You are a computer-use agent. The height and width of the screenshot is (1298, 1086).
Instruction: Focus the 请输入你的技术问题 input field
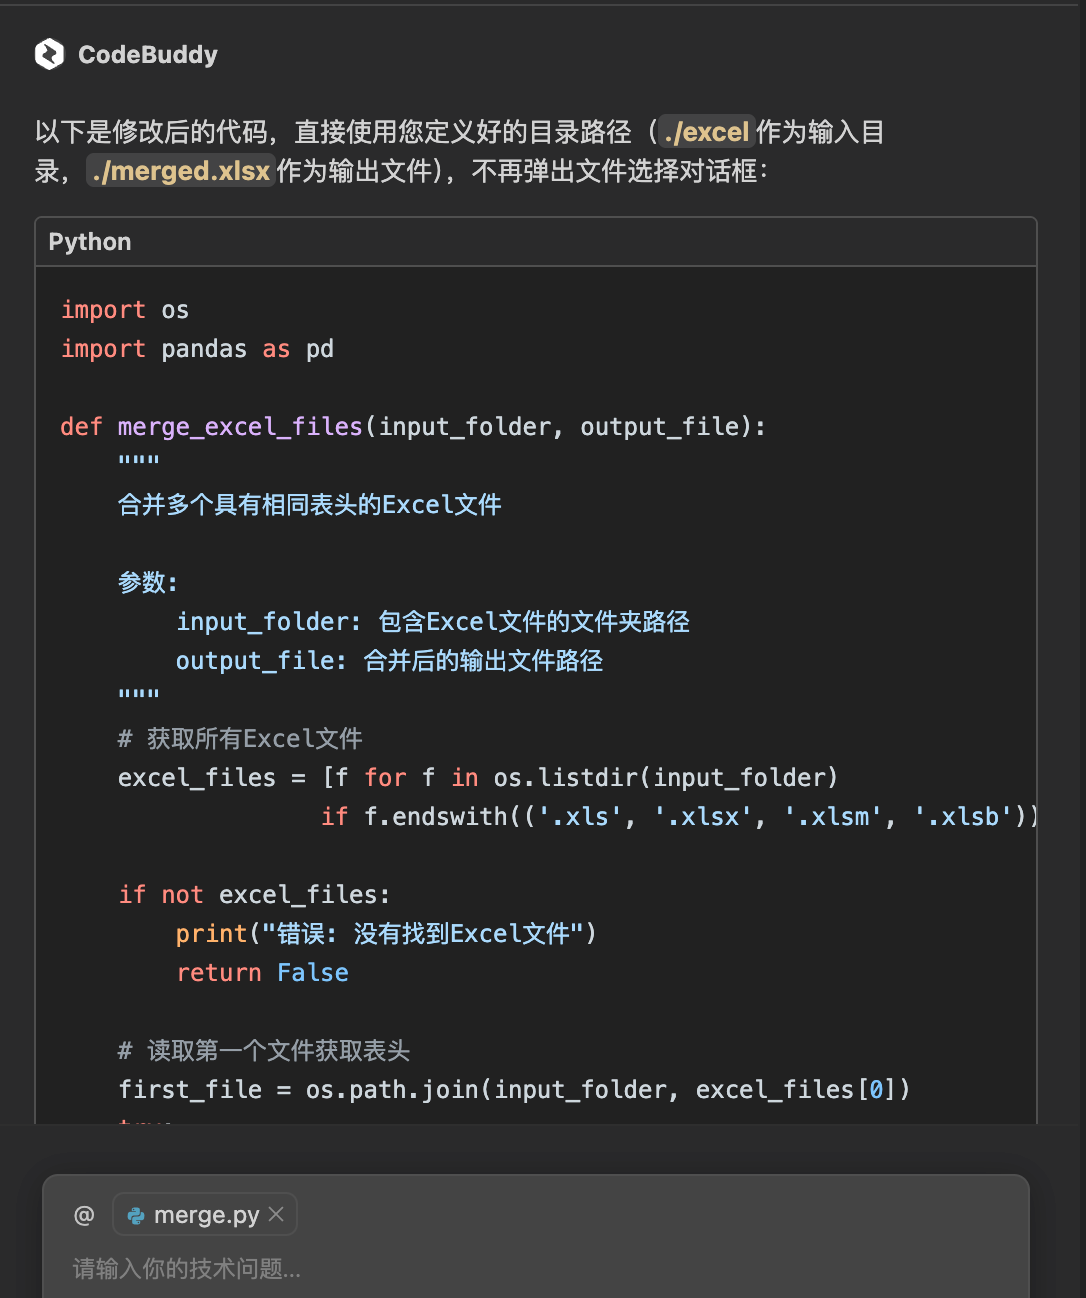pyautogui.click(x=400, y=1270)
